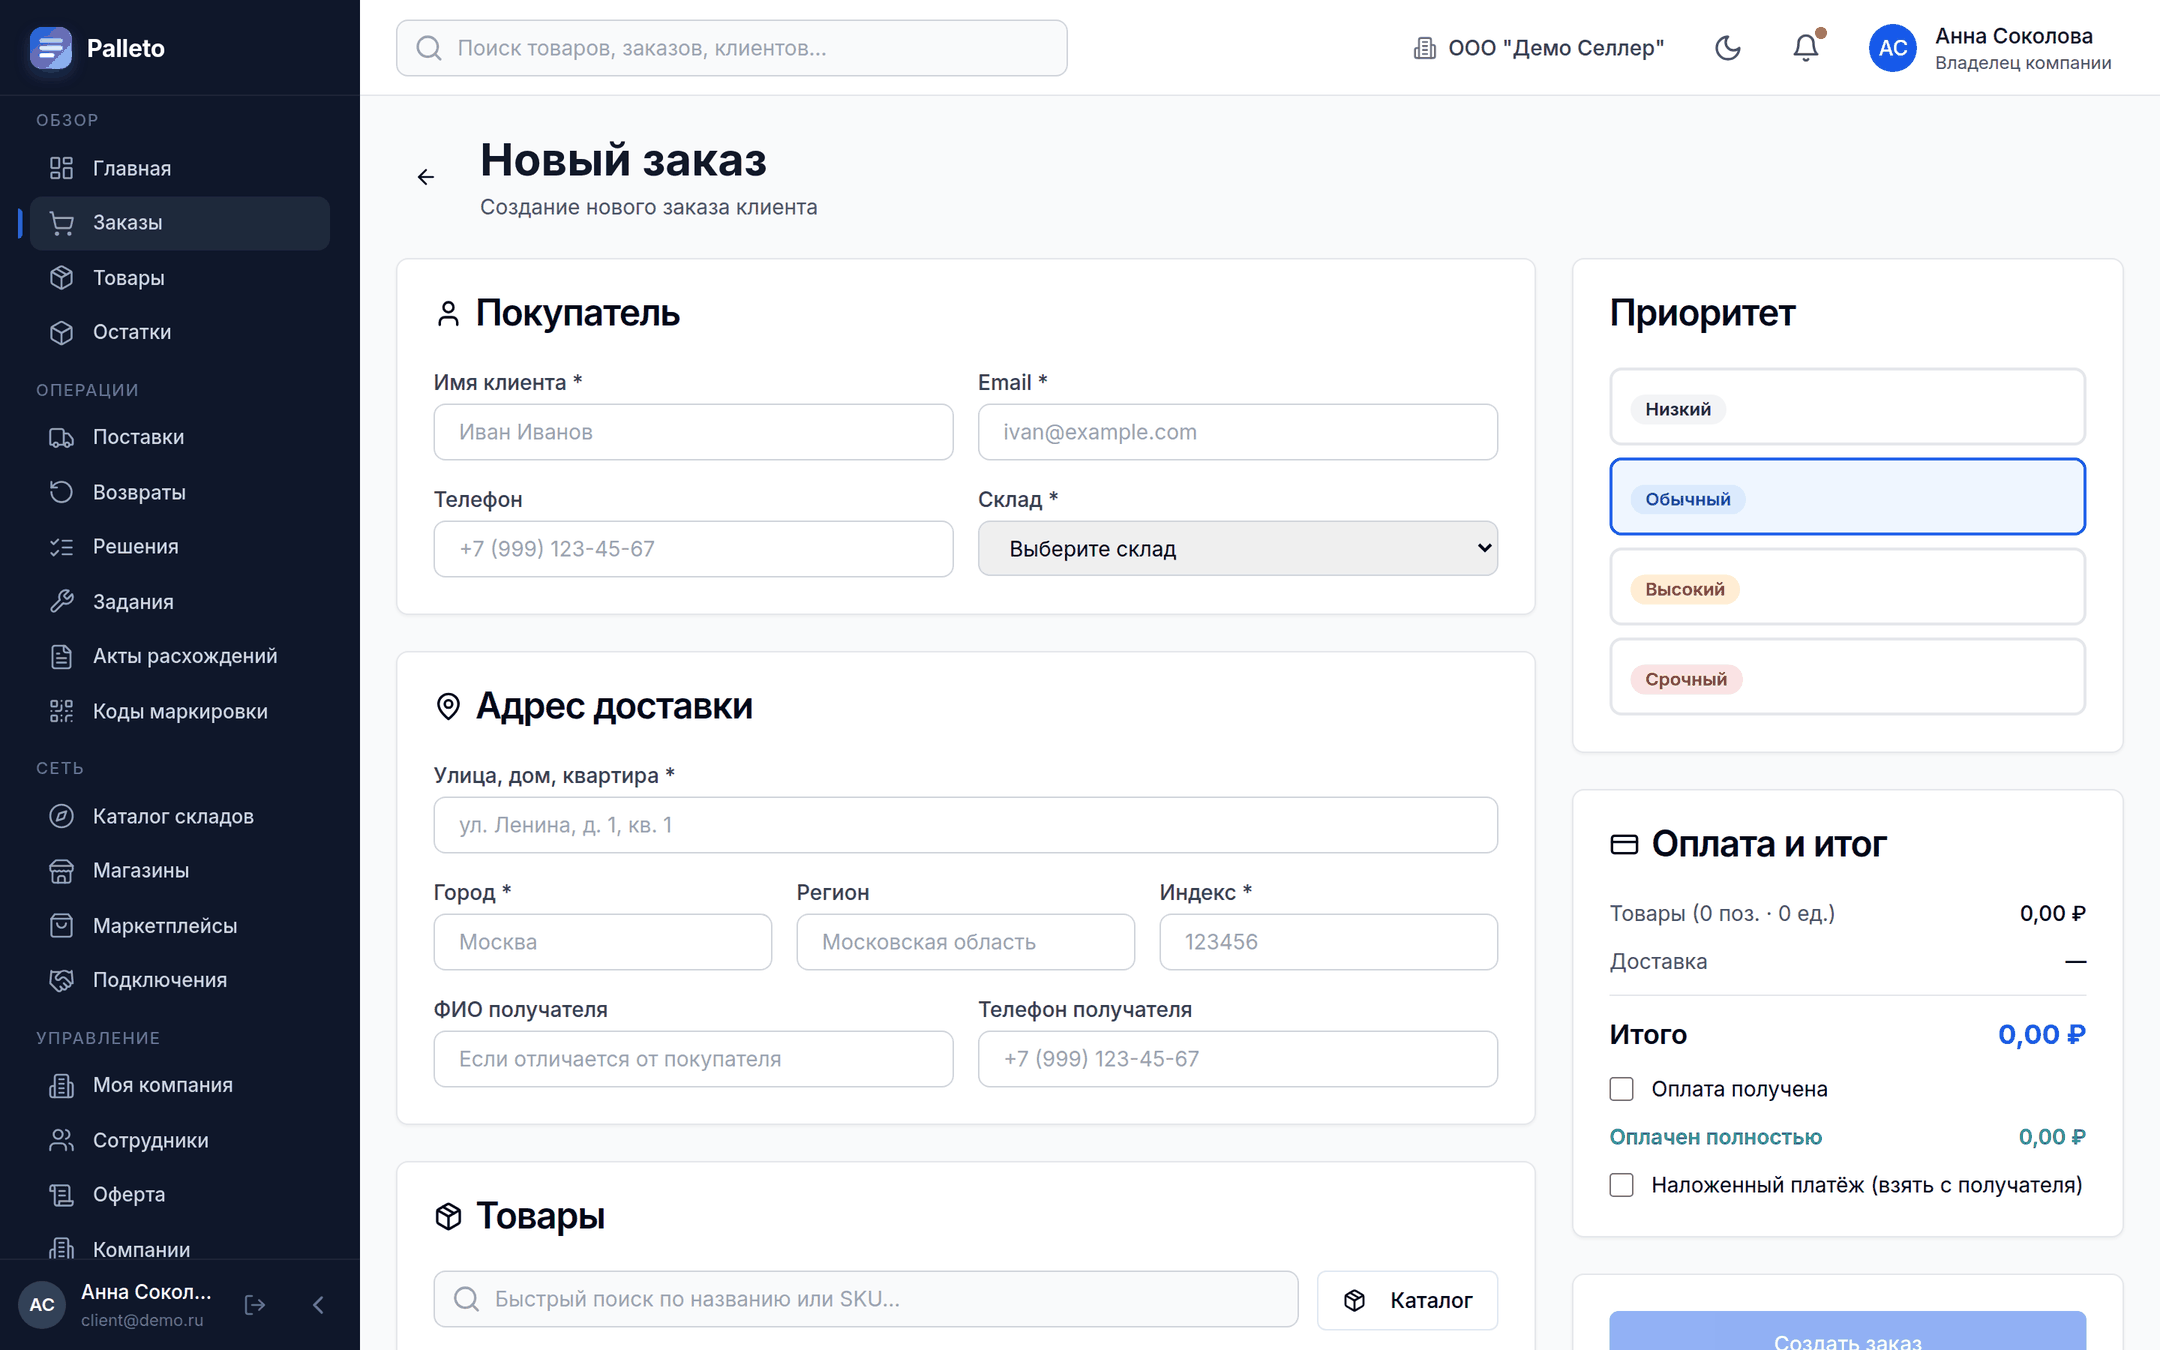The height and width of the screenshot is (1350, 2160).
Task: Click the Каталог button in Товары section
Action: [x=1407, y=1300]
